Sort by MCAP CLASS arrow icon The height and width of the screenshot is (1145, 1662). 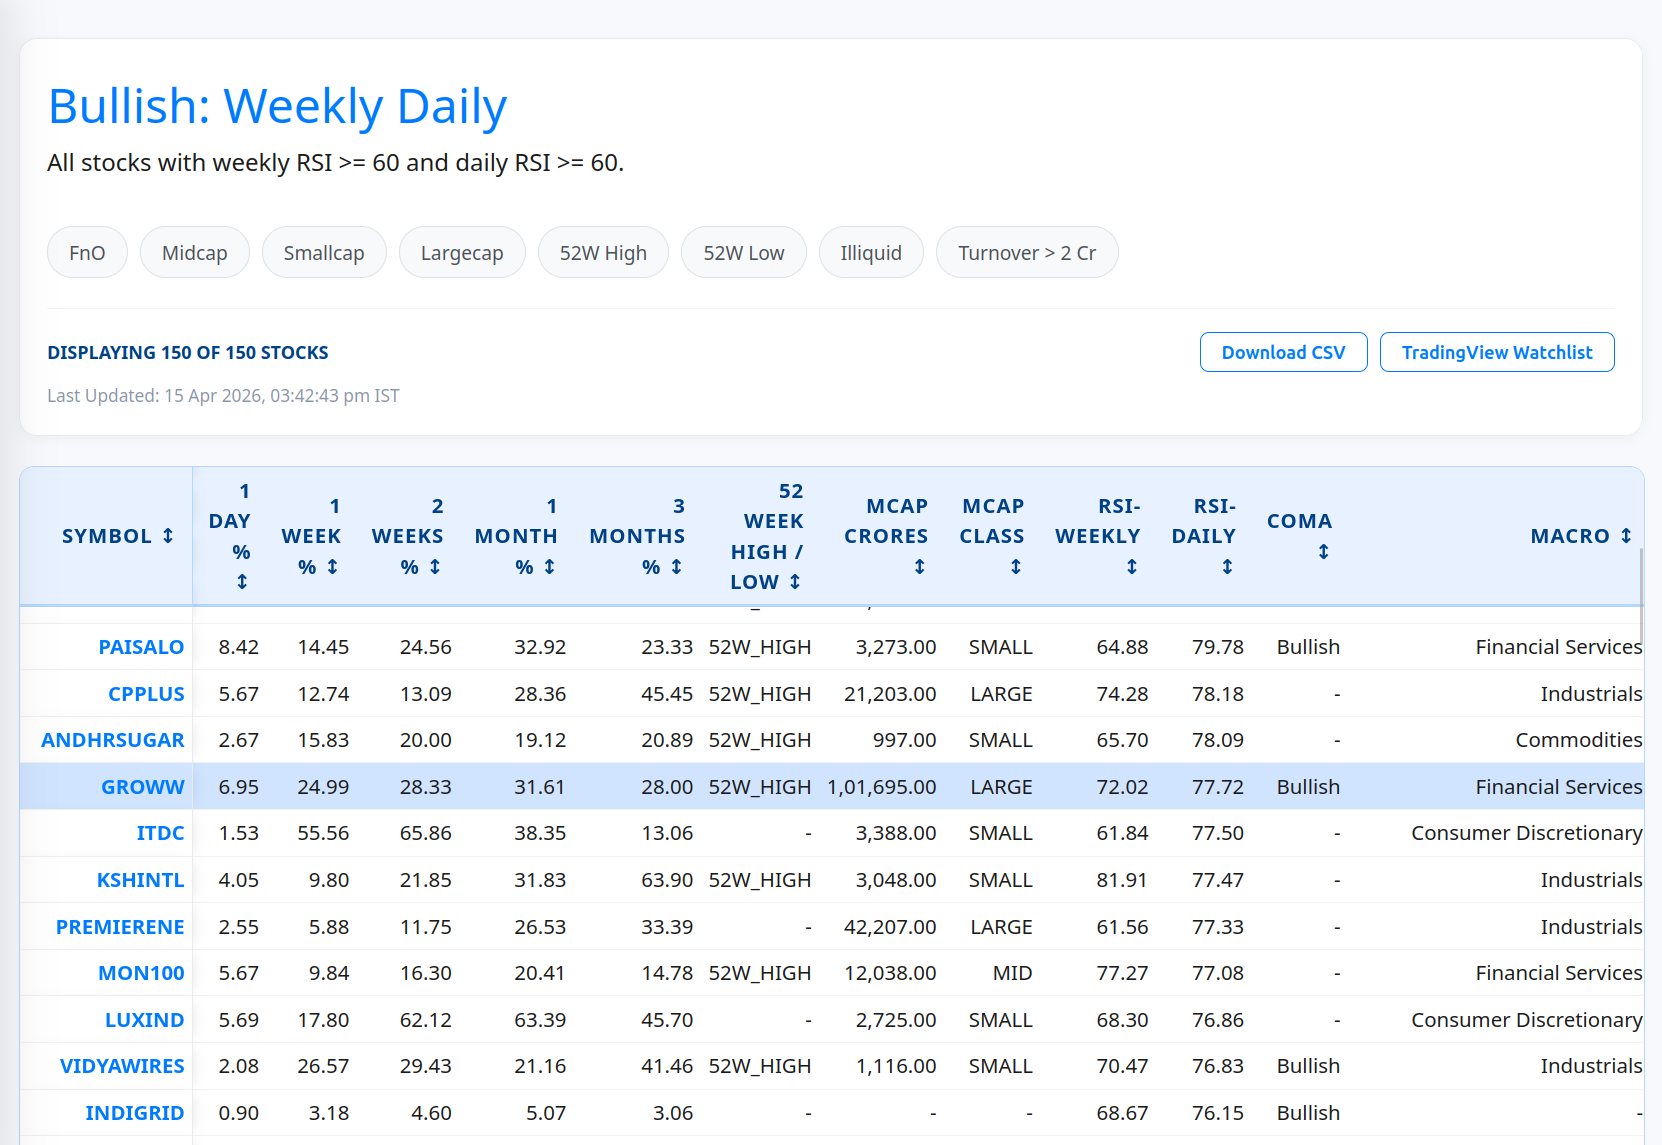(x=1016, y=567)
